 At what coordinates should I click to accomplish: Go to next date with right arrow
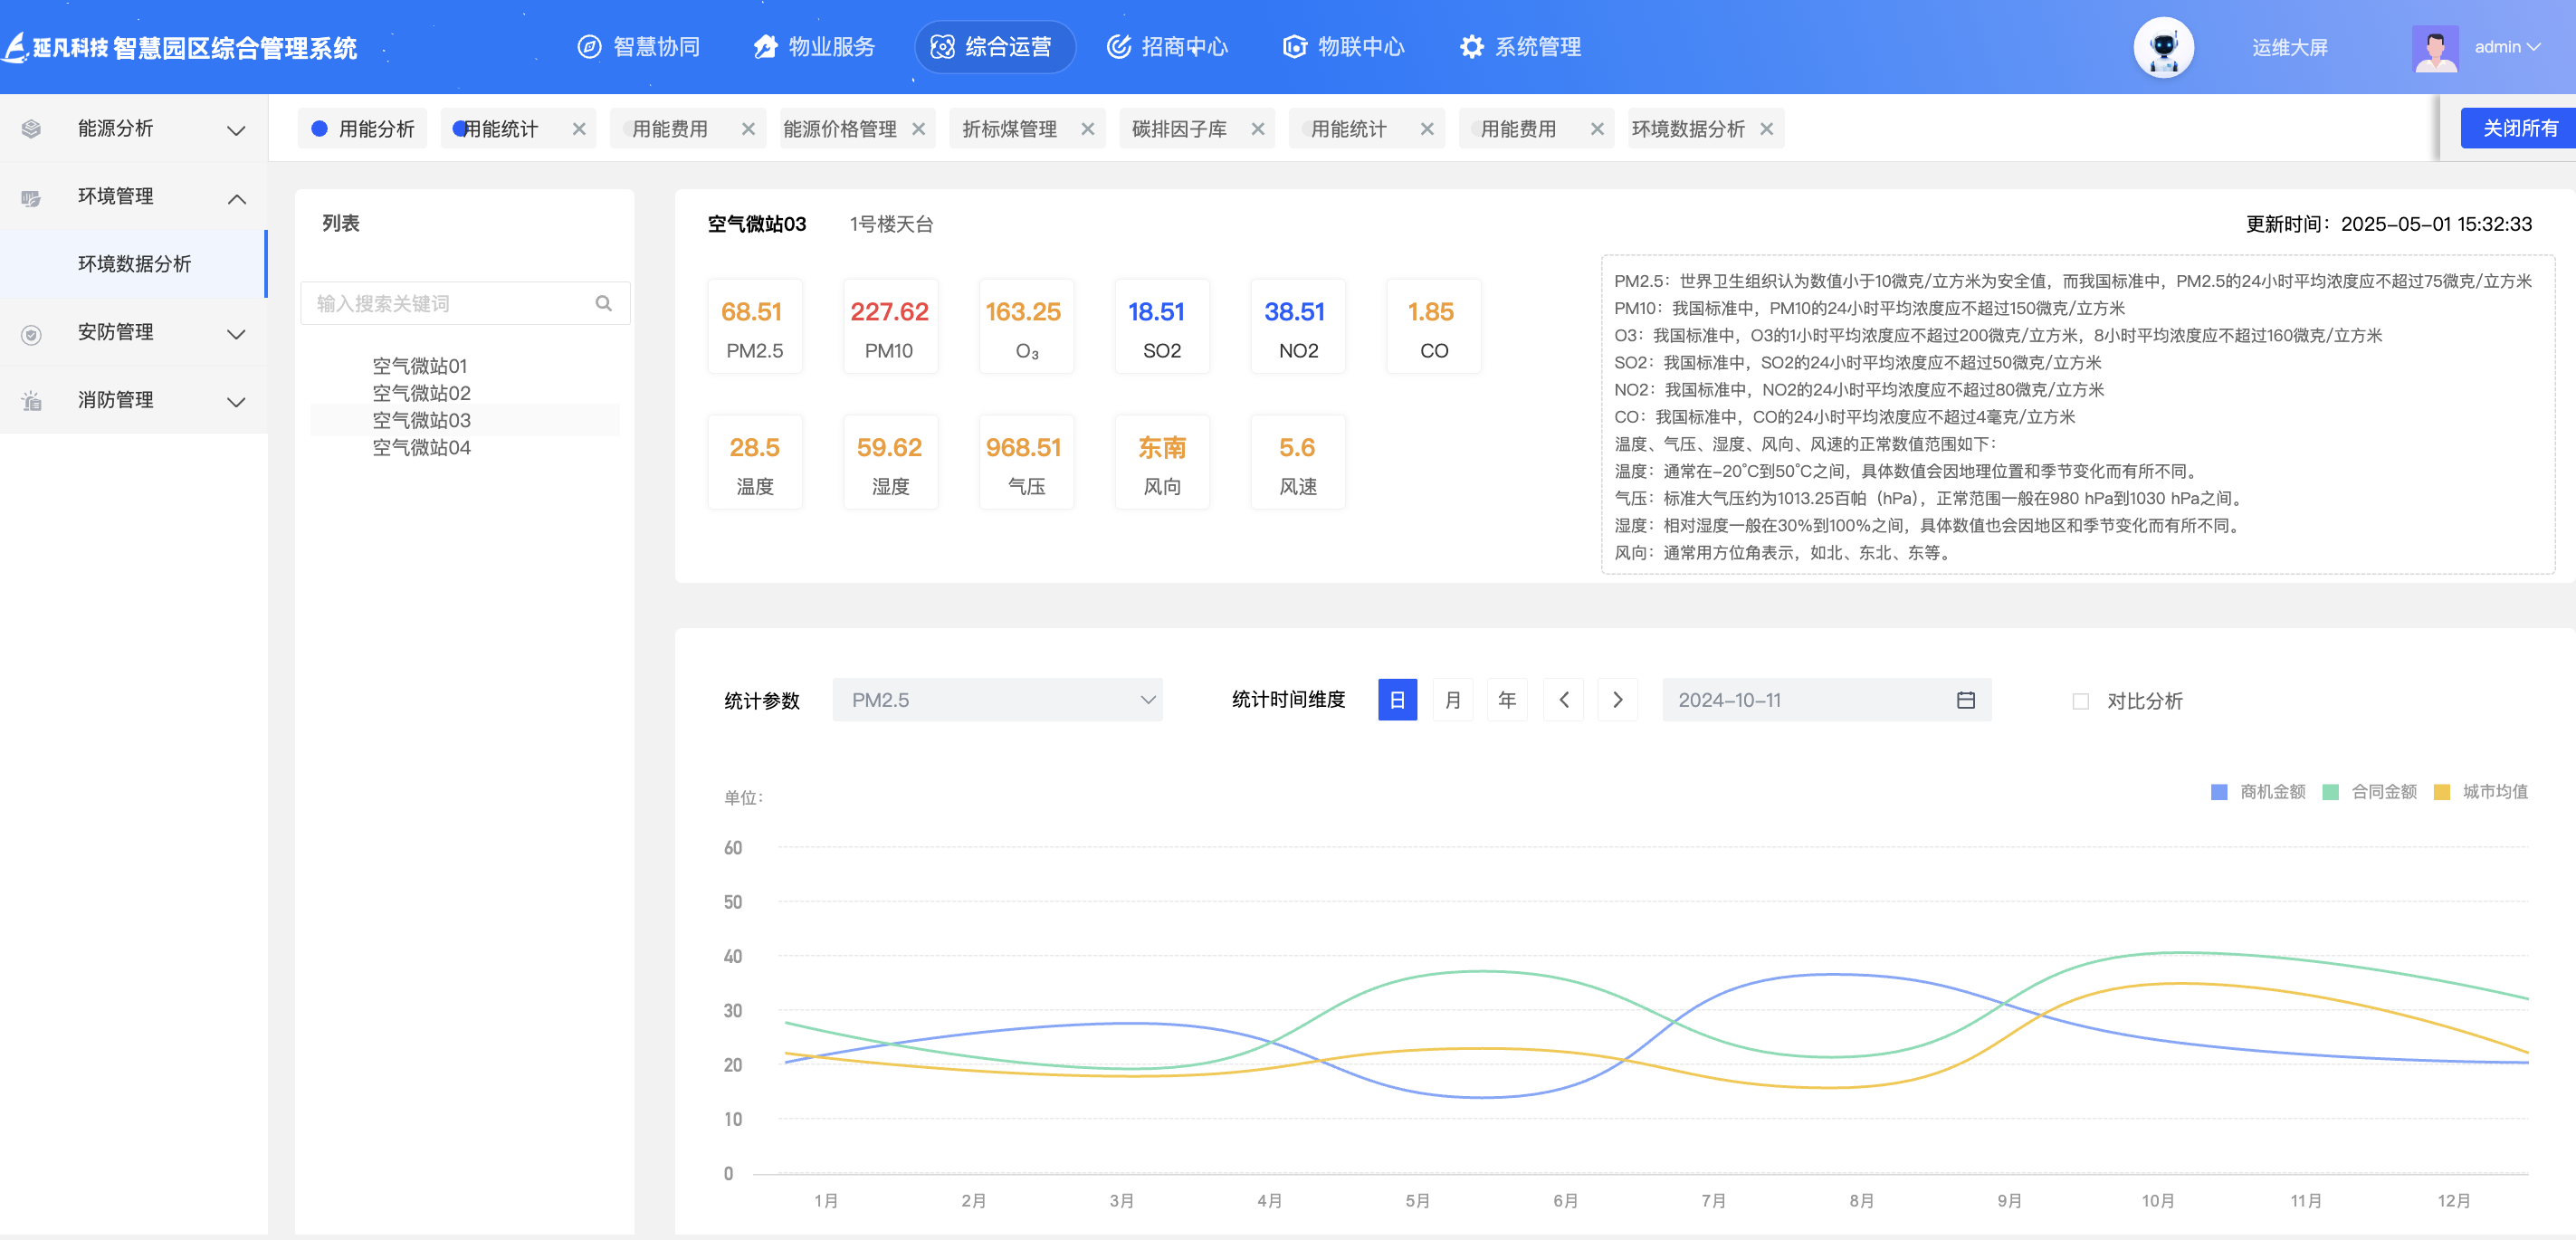1617,700
